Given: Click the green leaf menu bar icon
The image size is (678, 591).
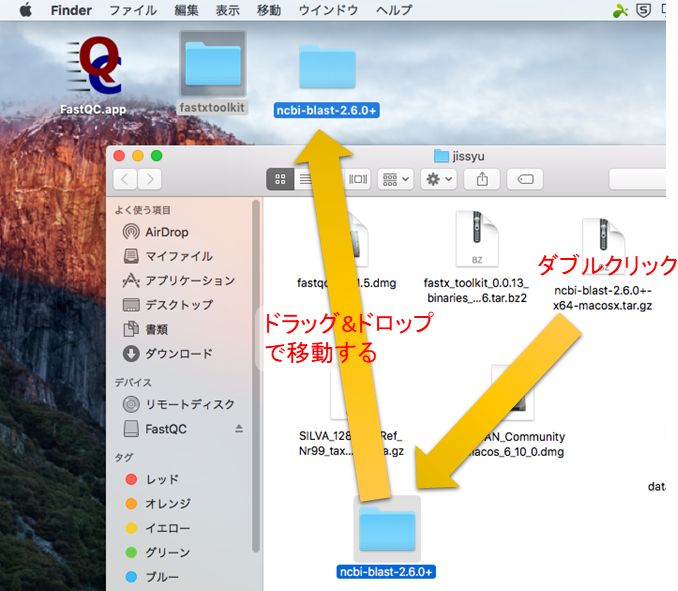Looking at the screenshot, I should (620, 10).
